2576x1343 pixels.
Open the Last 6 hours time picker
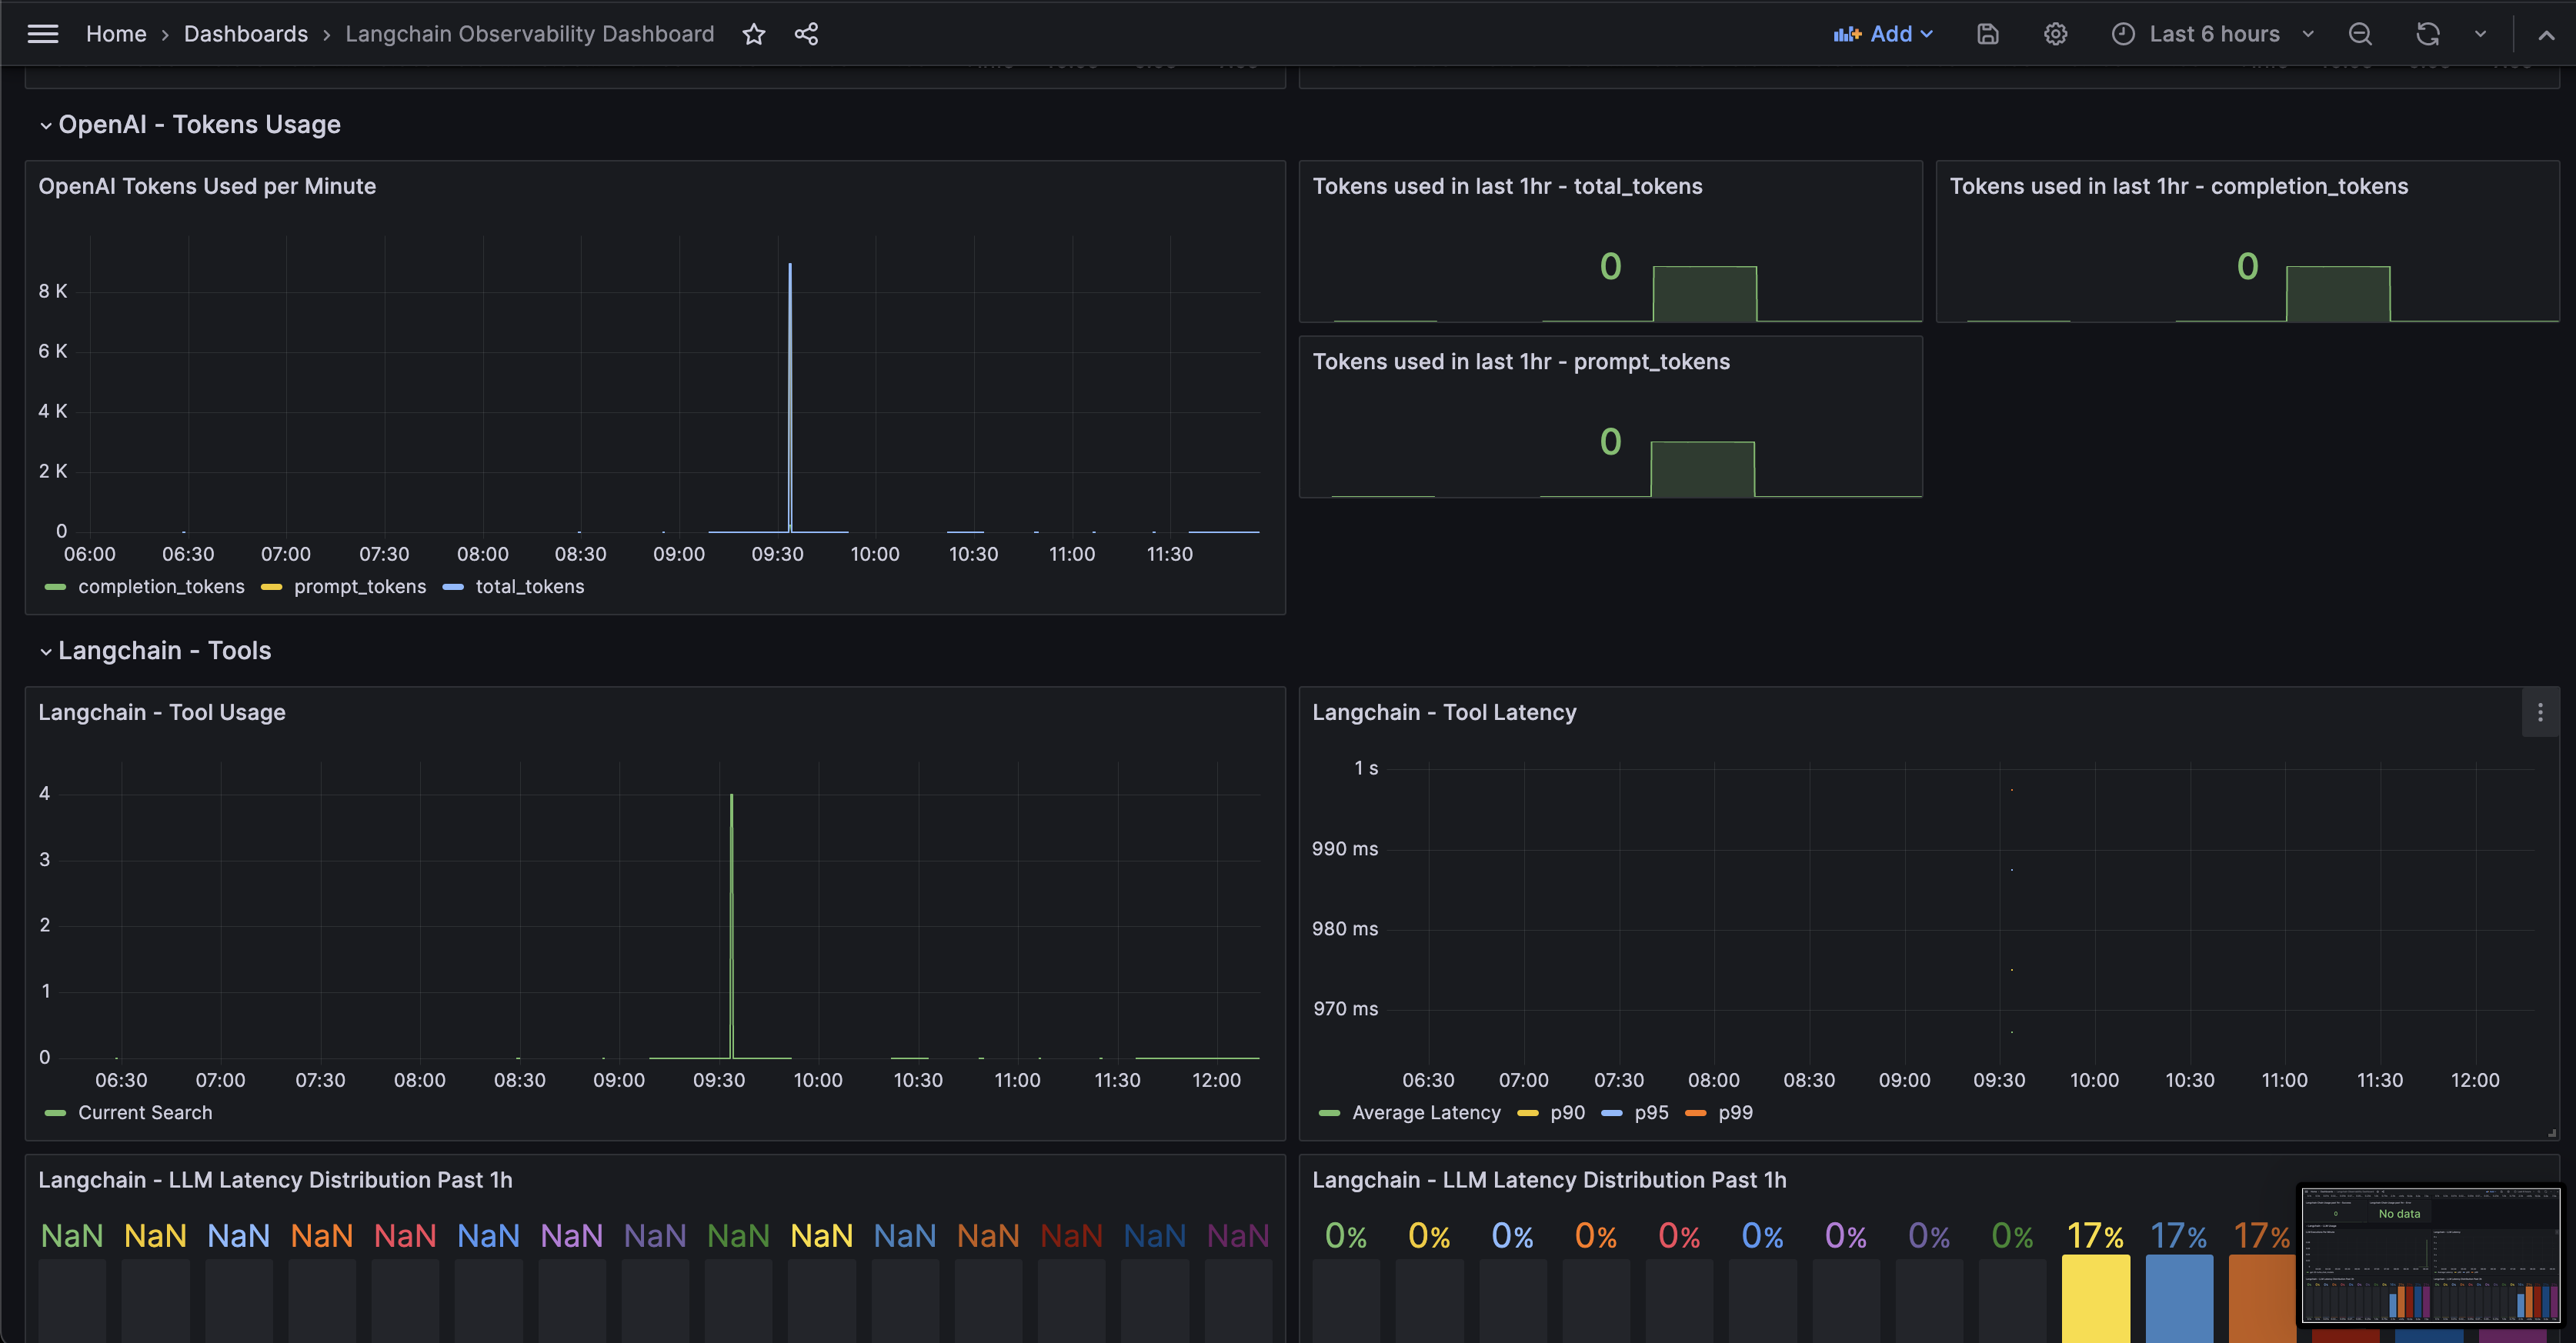click(x=2213, y=34)
